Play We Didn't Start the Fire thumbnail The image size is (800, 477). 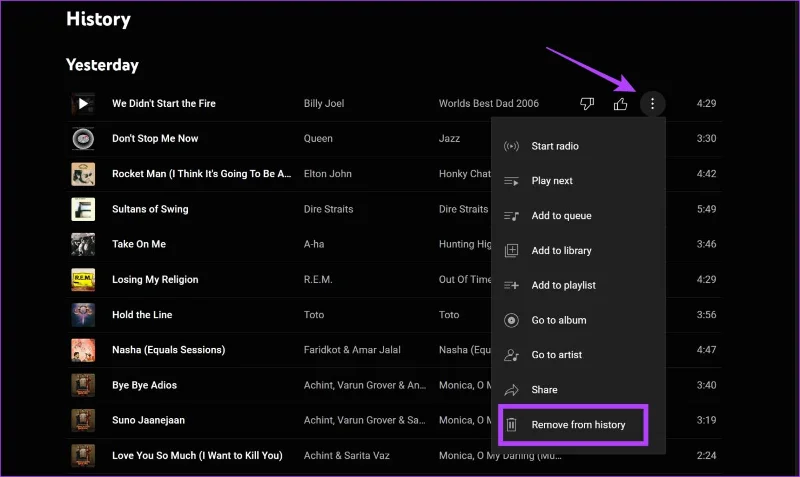pos(83,104)
